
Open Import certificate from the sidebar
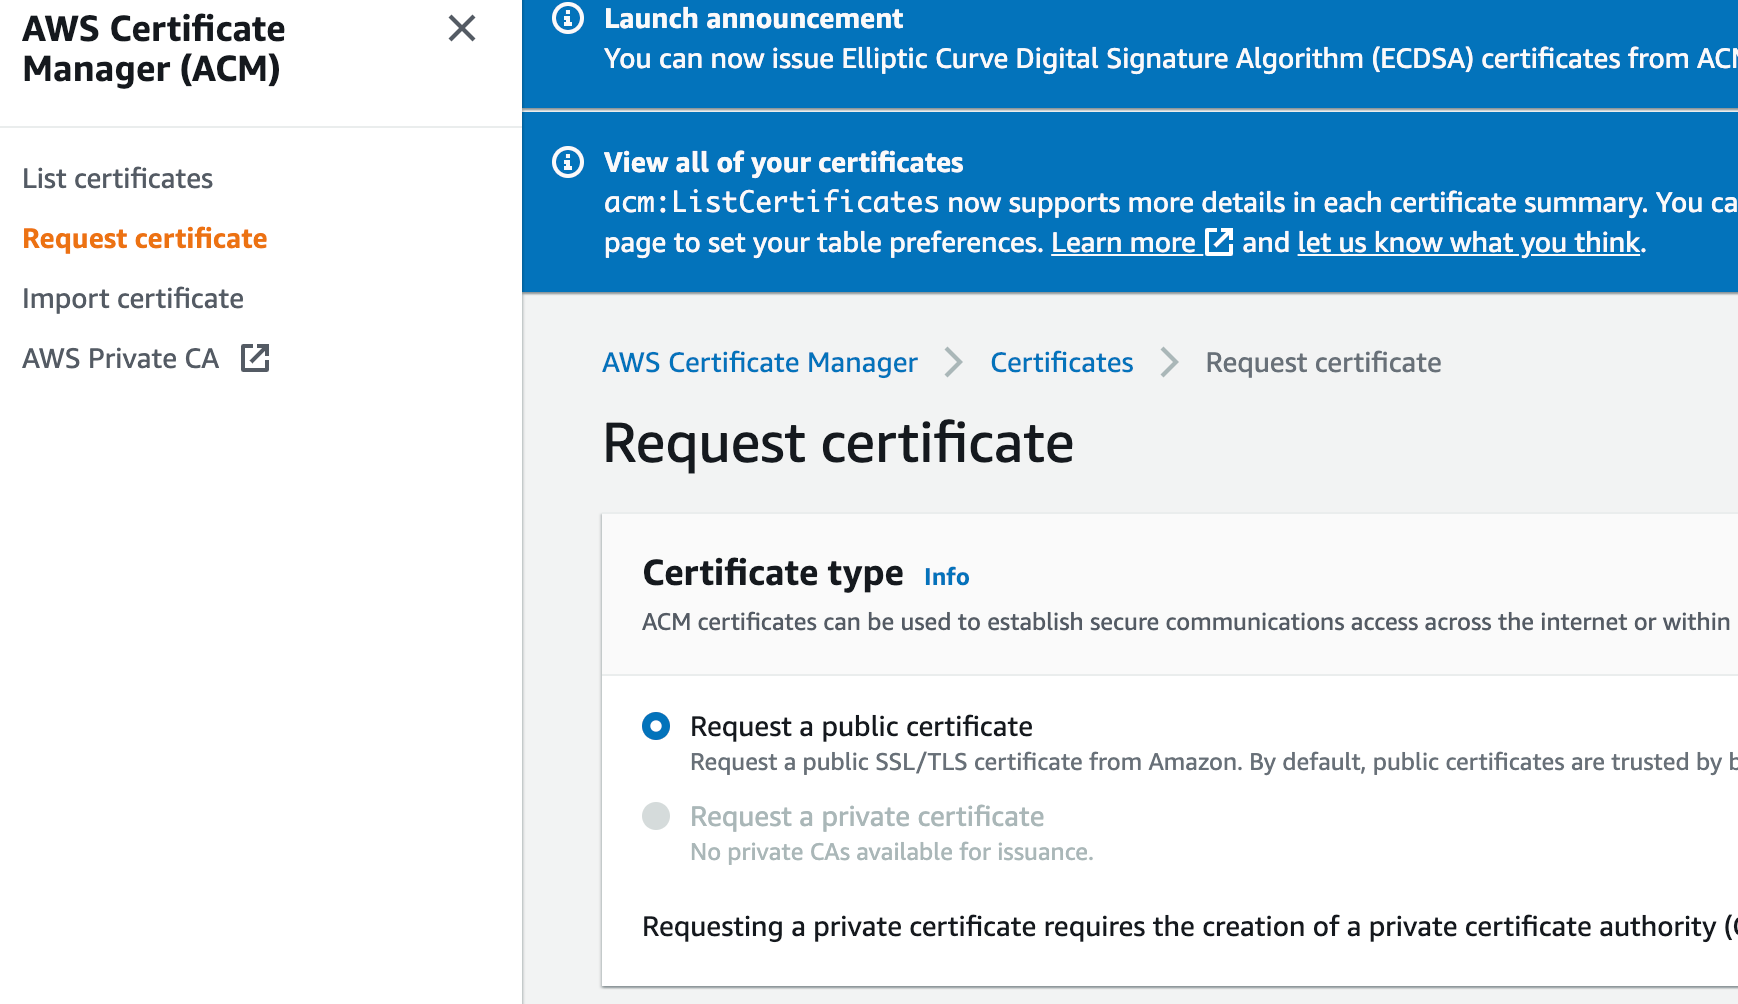coord(132,298)
